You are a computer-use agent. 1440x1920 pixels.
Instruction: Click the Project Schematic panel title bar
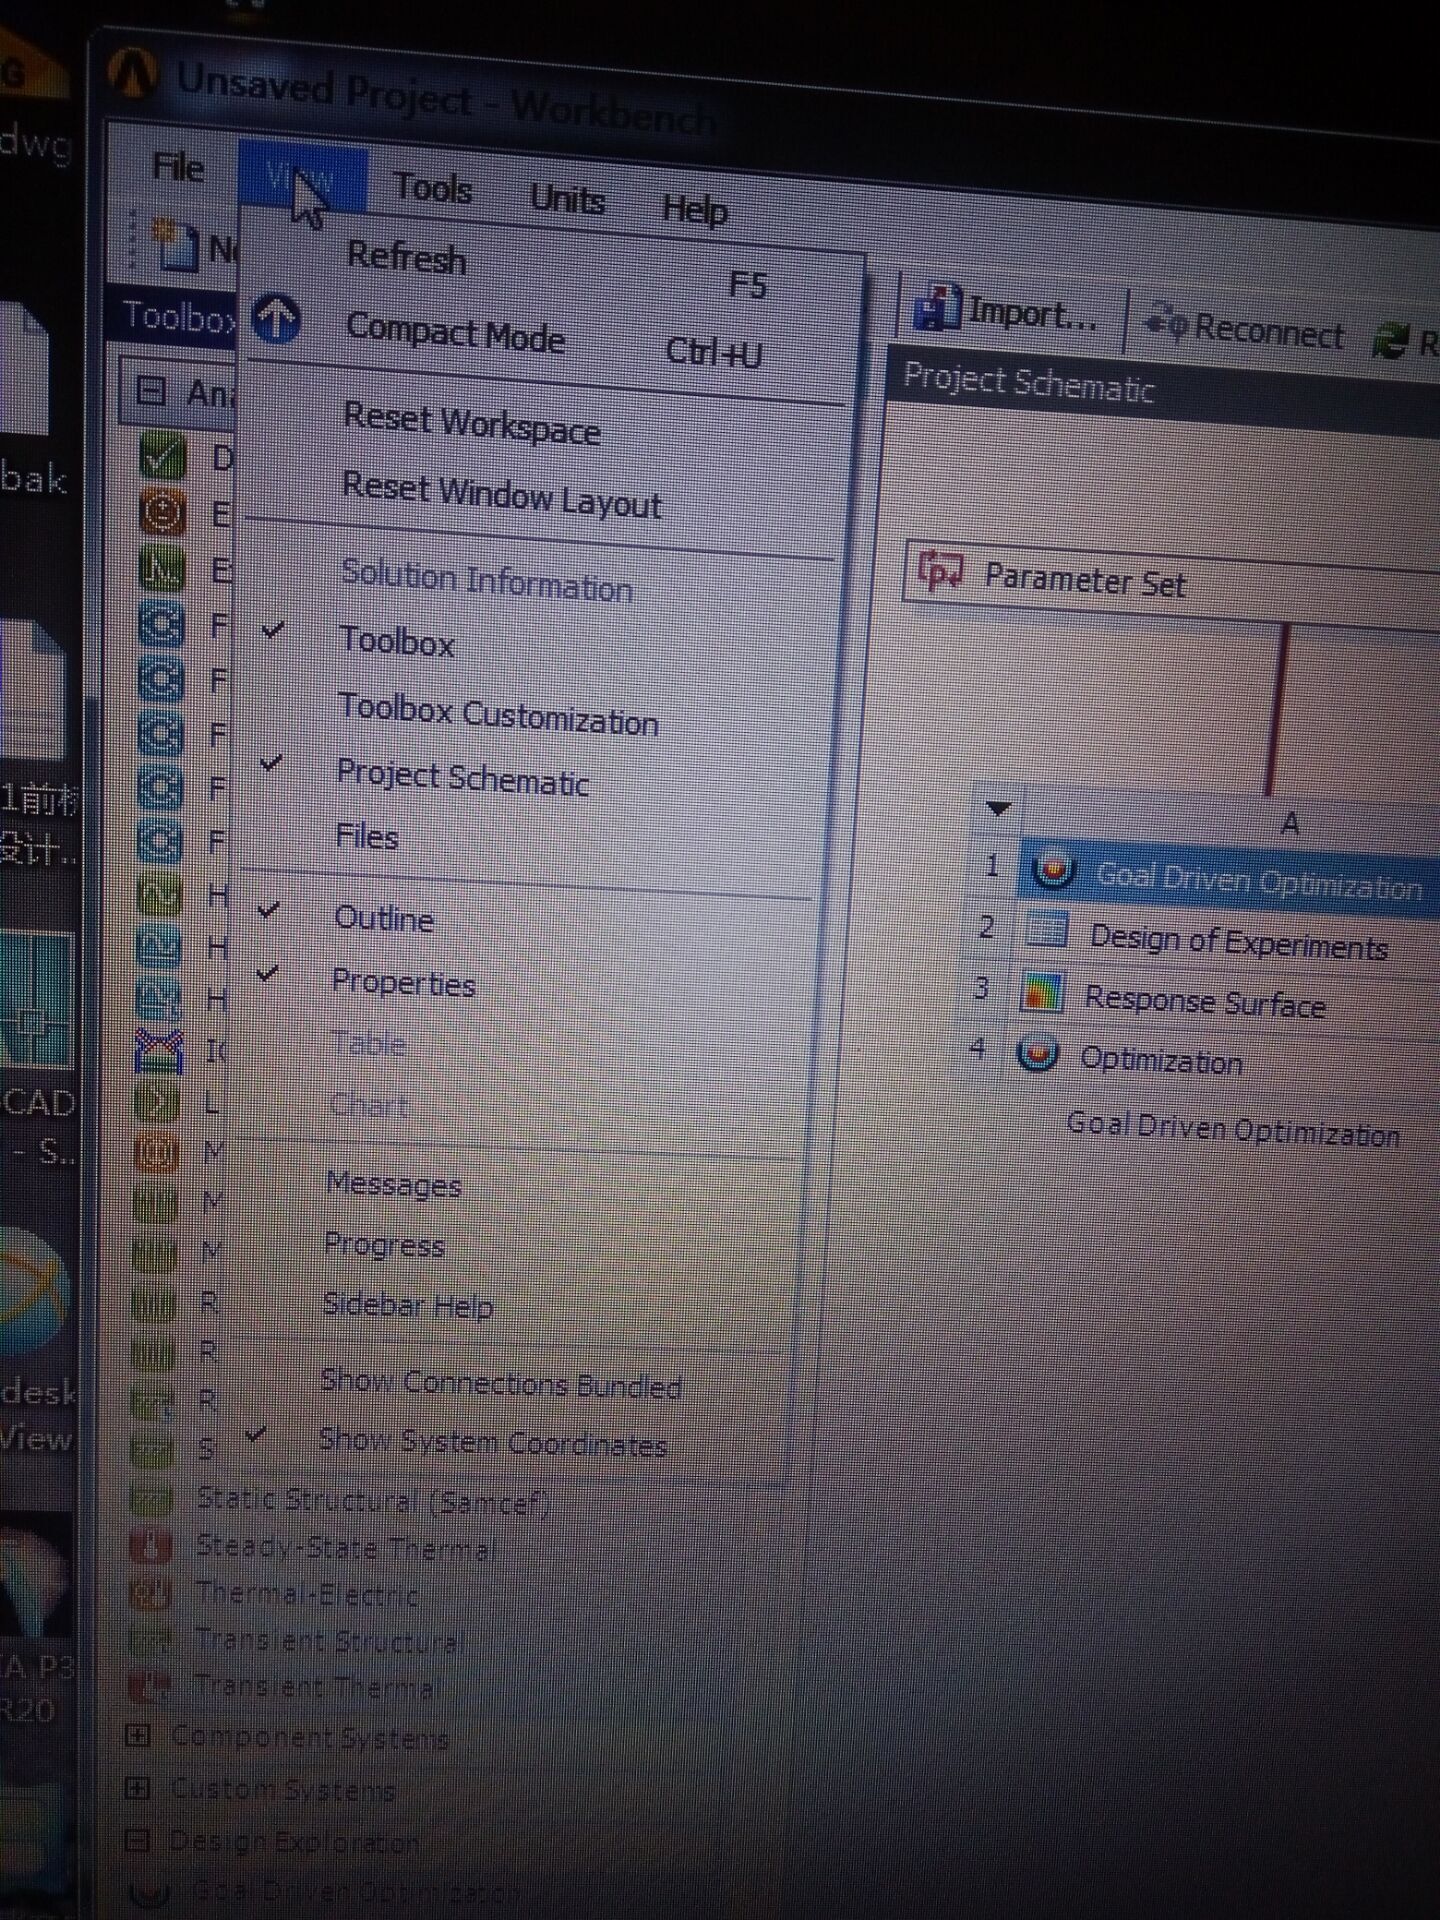(x=1162, y=393)
